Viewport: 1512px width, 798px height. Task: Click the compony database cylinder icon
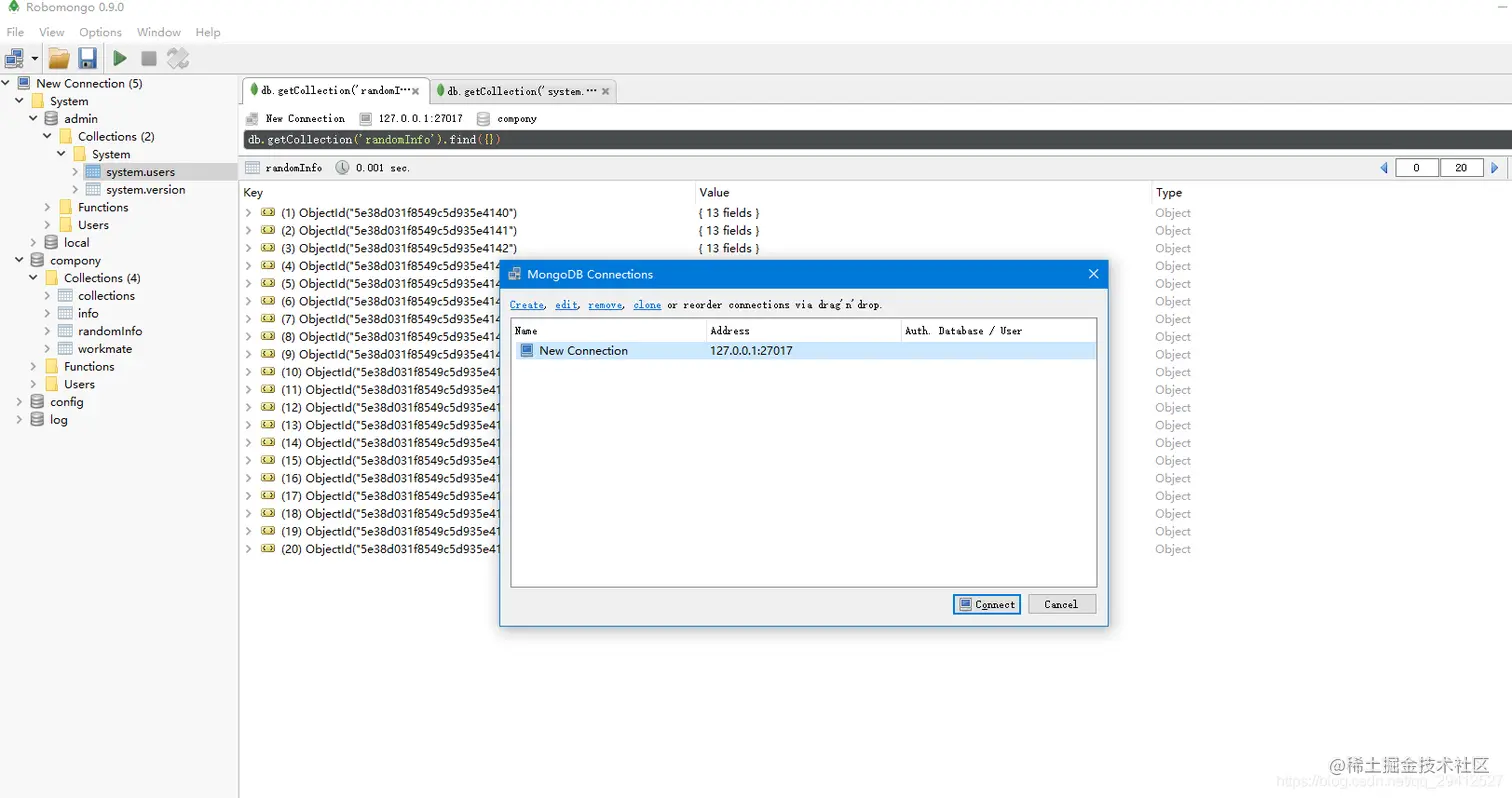click(x=37, y=260)
